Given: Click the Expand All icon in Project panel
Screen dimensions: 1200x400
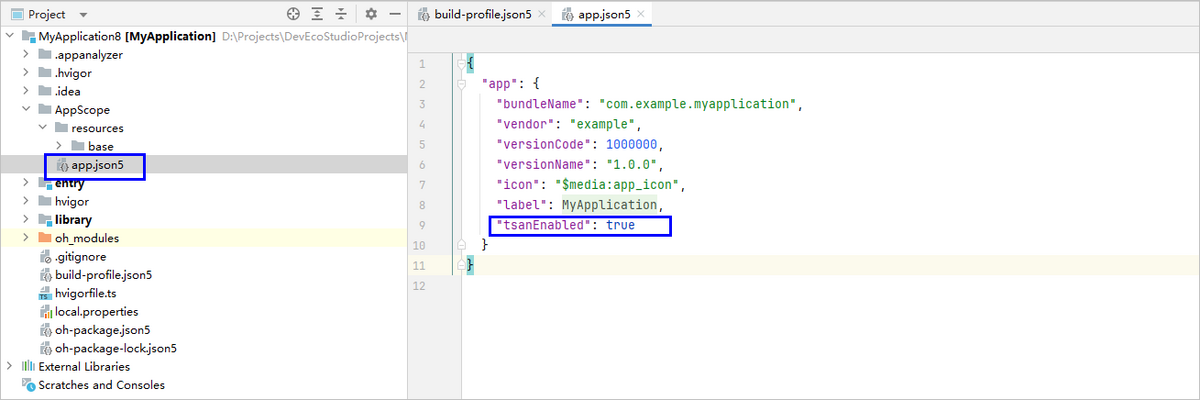Looking at the screenshot, I should click(318, 14).
